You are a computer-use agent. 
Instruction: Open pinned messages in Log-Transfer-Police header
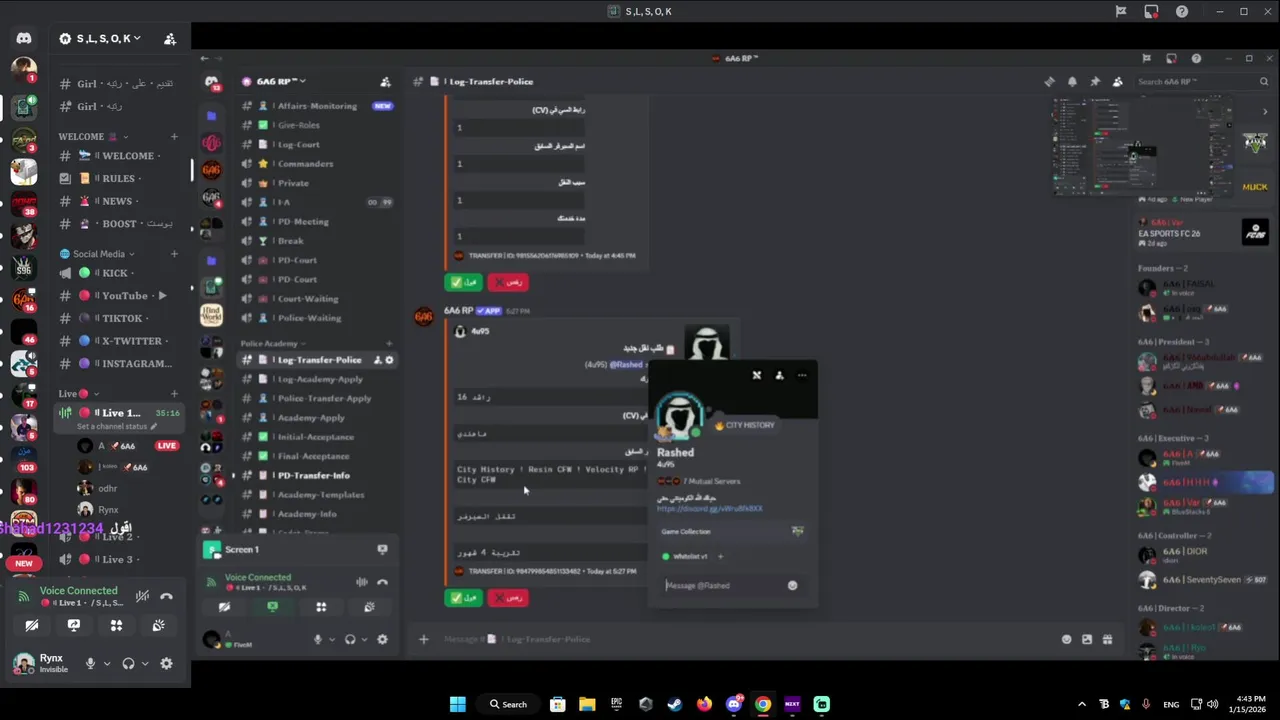(1095, 82)
